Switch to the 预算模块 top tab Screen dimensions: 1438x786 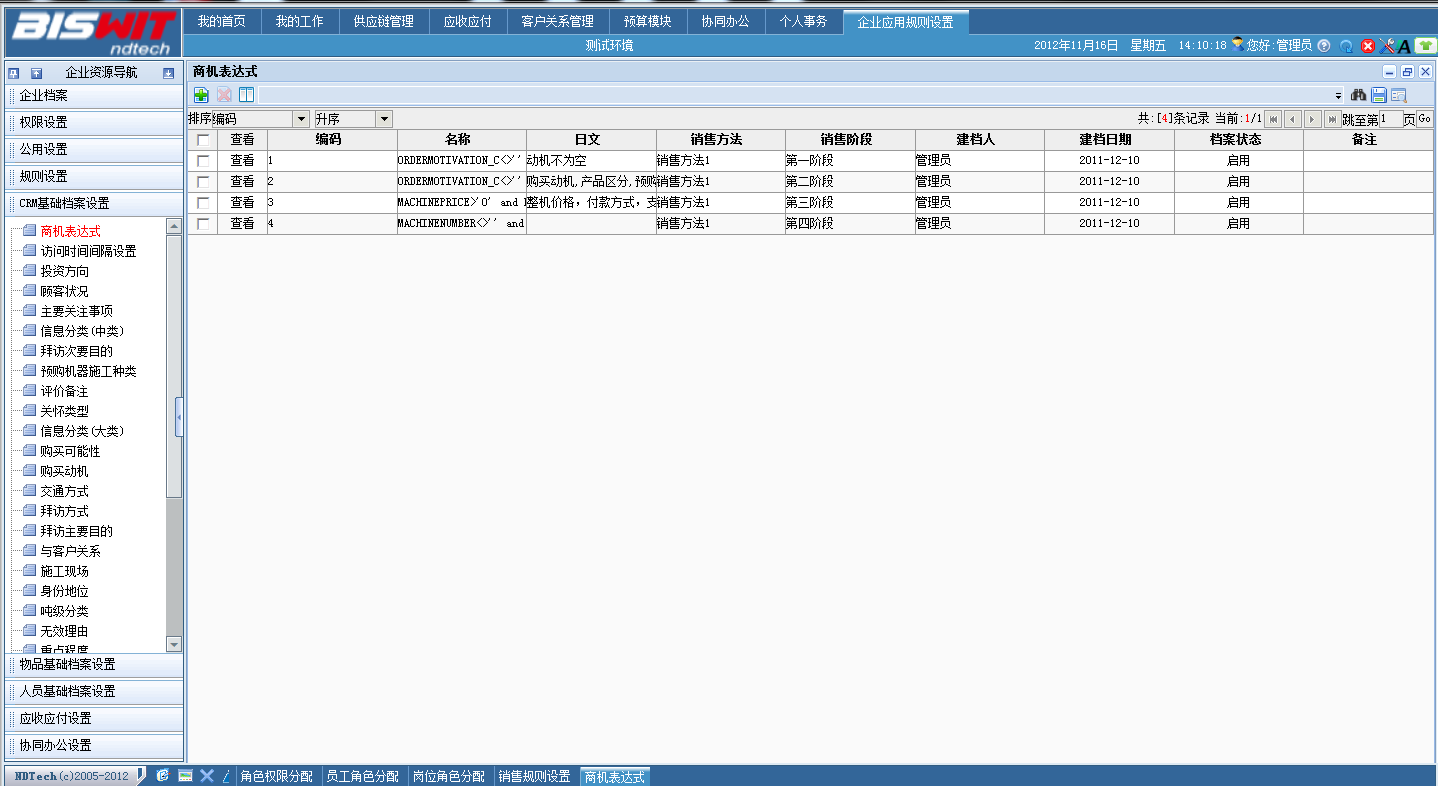[x=647, y=21]
